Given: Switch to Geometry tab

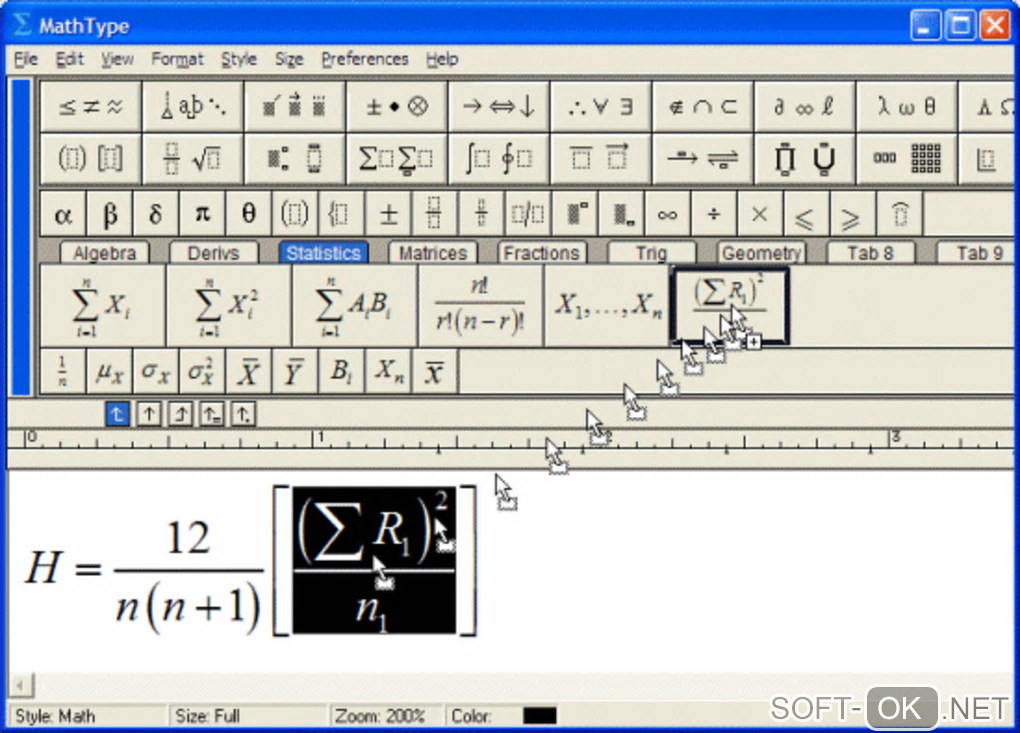Looking at the screenshot, I should pos(761,252).
